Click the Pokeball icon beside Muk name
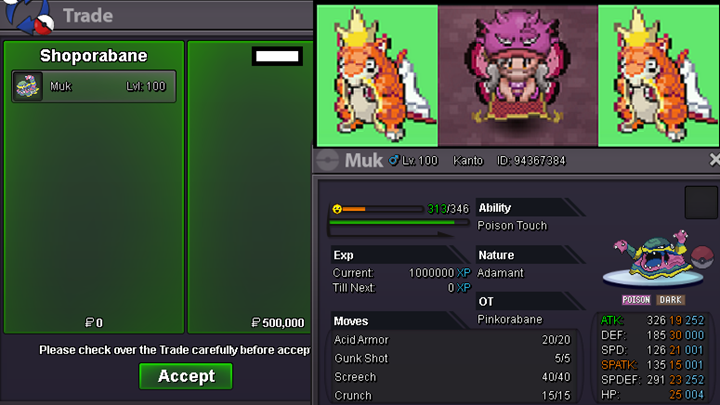The width and height of the screenshot is (720, 405). point(327,161)
